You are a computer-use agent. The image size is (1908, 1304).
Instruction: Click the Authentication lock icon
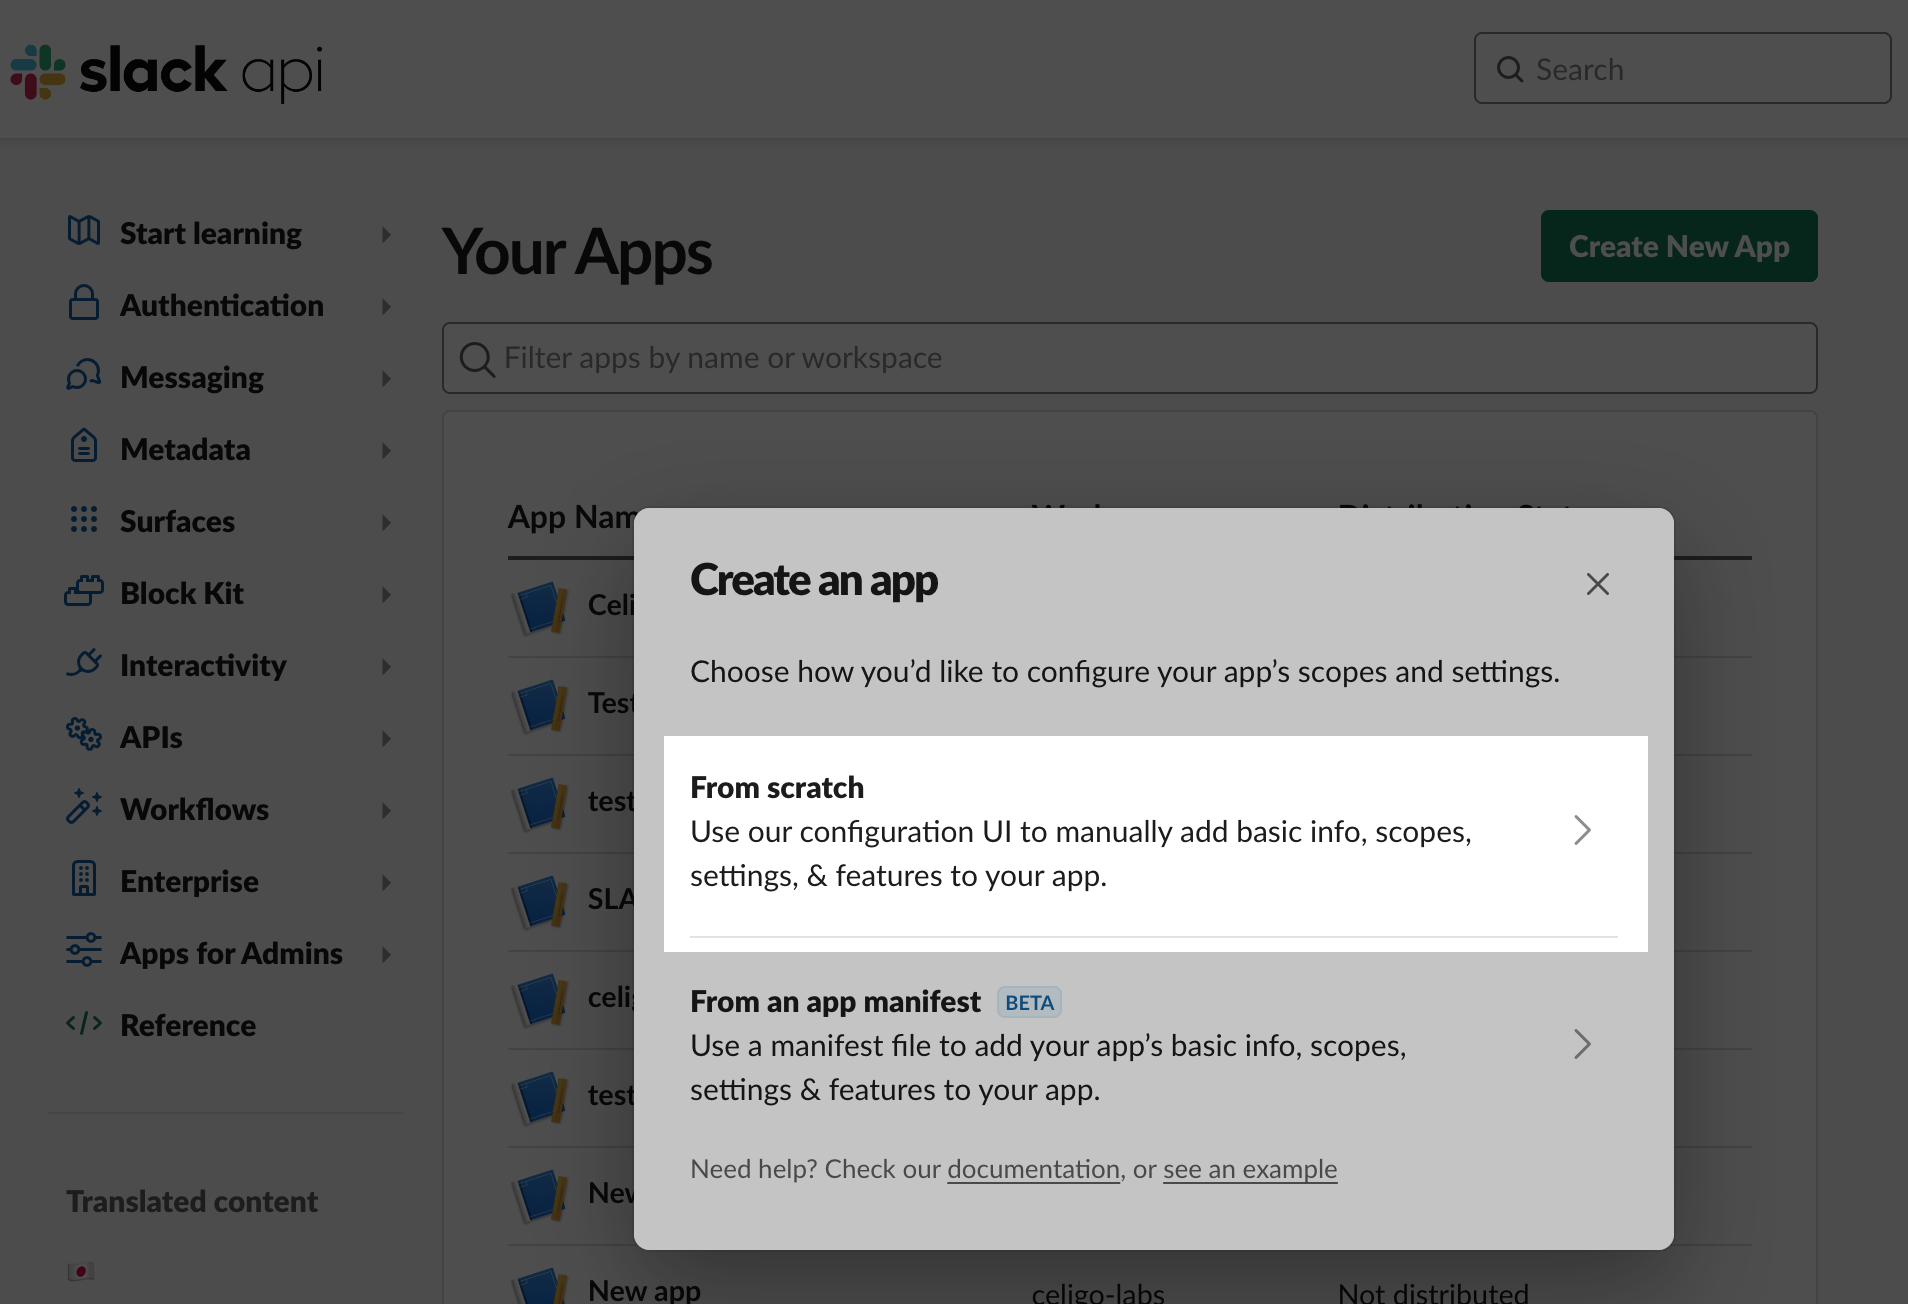(84, 304)
